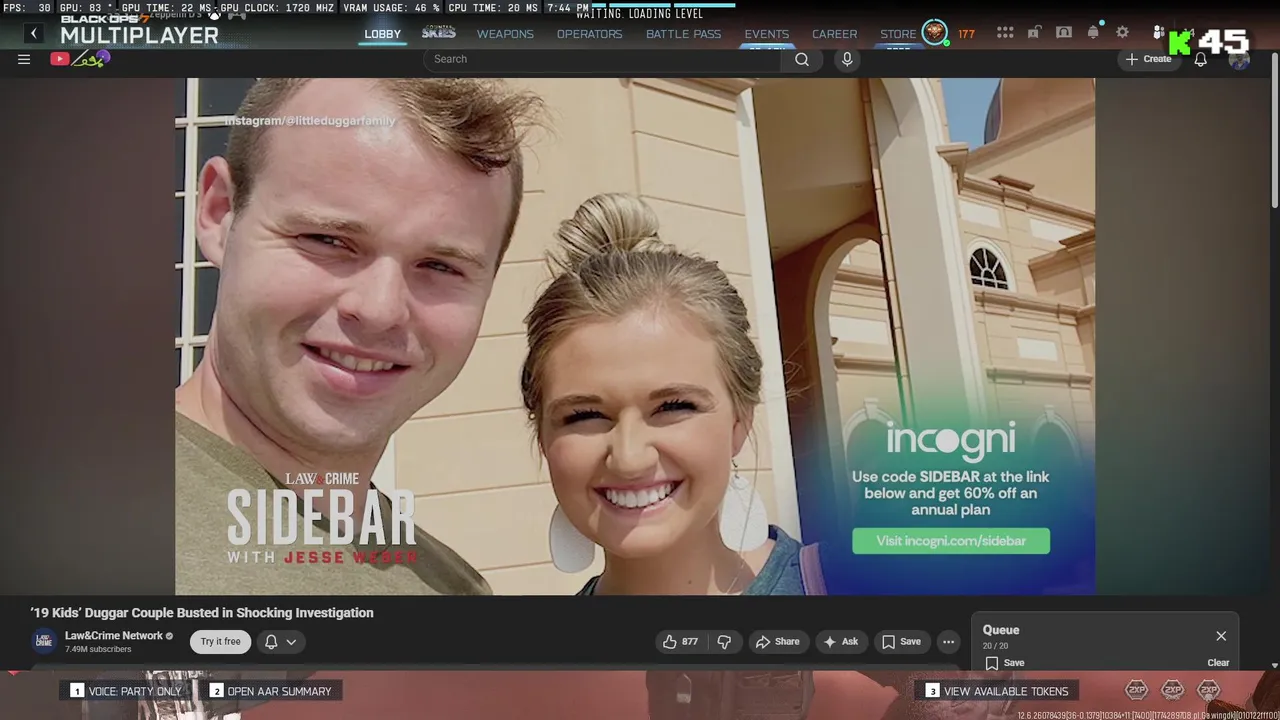The image size is (1280, 720).
Task: Click the lobby unlock icon
Action: coord(1034,33)
